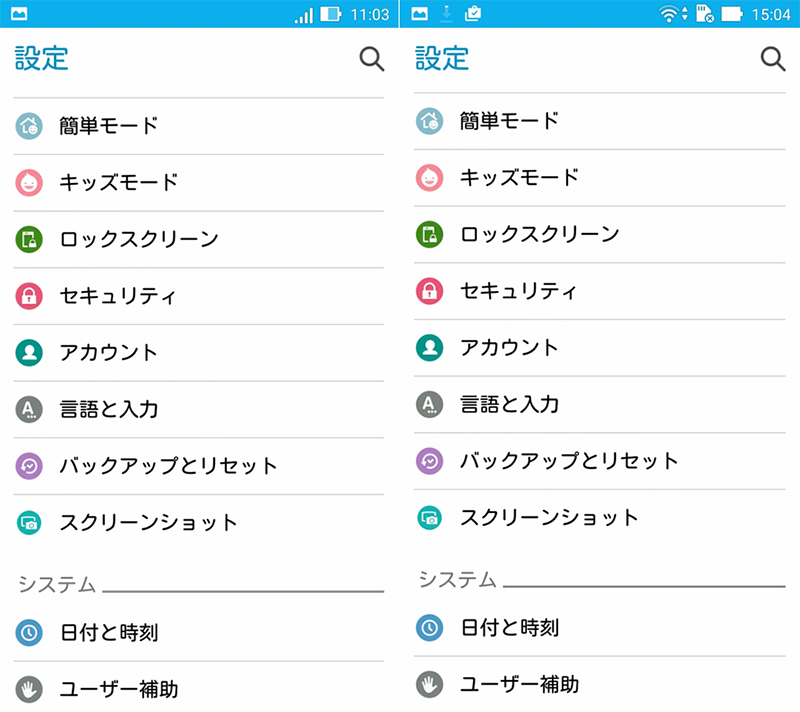Open ロックスクリーン settings on the 15:04 screen
Image resolution: width=800 pixels, height=712 pixels.
coord(539,235)
